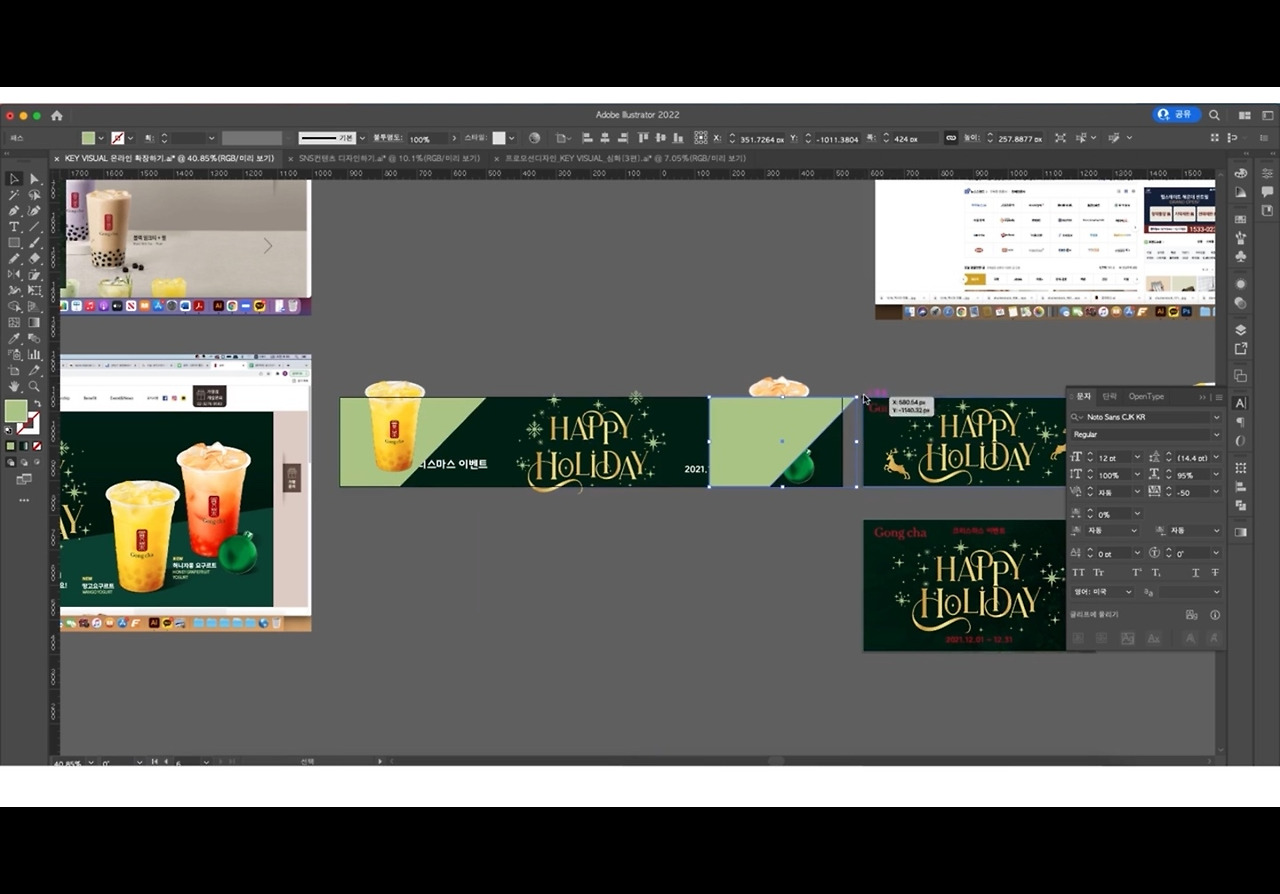The width and height of the screenshot is (1280, 894).
Task: Select the Line Segment tool
Action: tap(34, 227)
